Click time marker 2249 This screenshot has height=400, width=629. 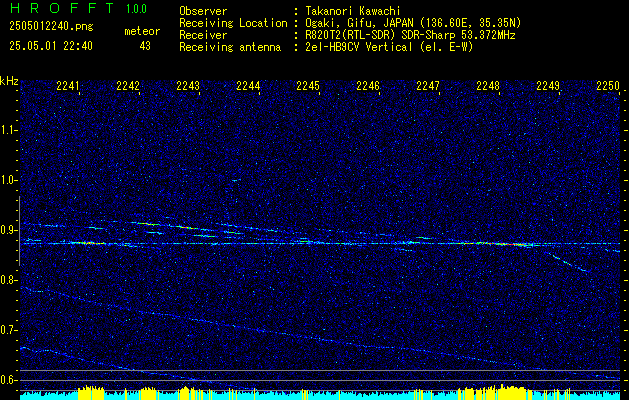[548, 86]
